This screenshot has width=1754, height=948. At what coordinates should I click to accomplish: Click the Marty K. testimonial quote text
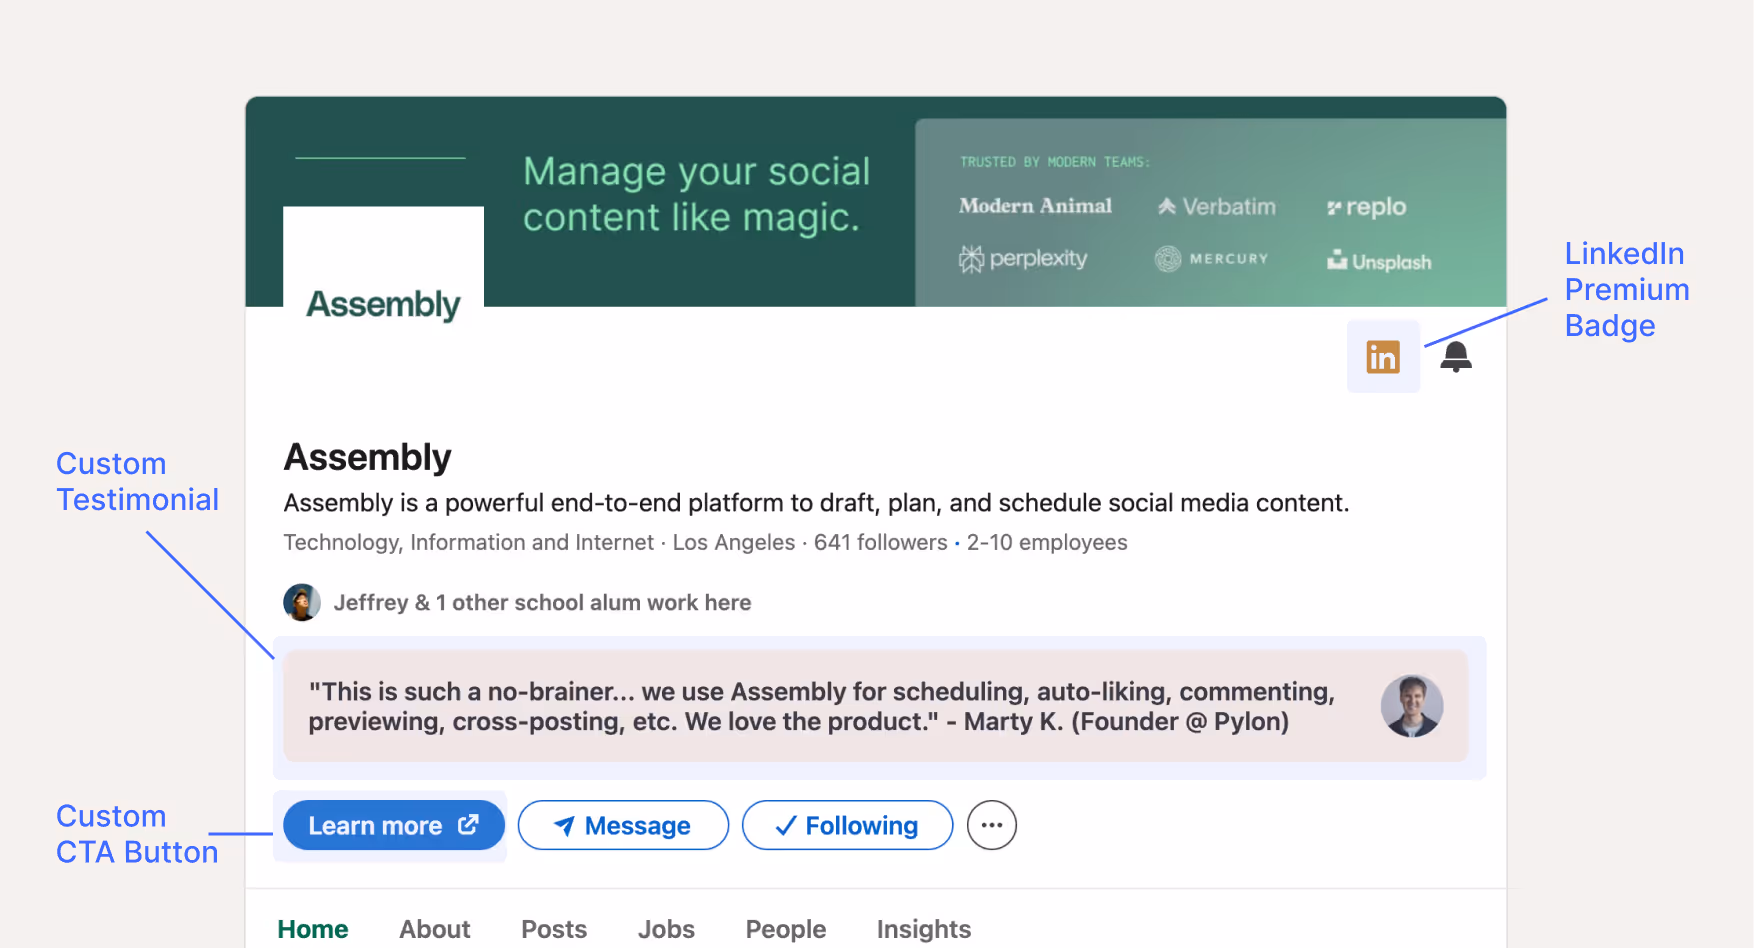pyautogui.click(x=822, y=706)
